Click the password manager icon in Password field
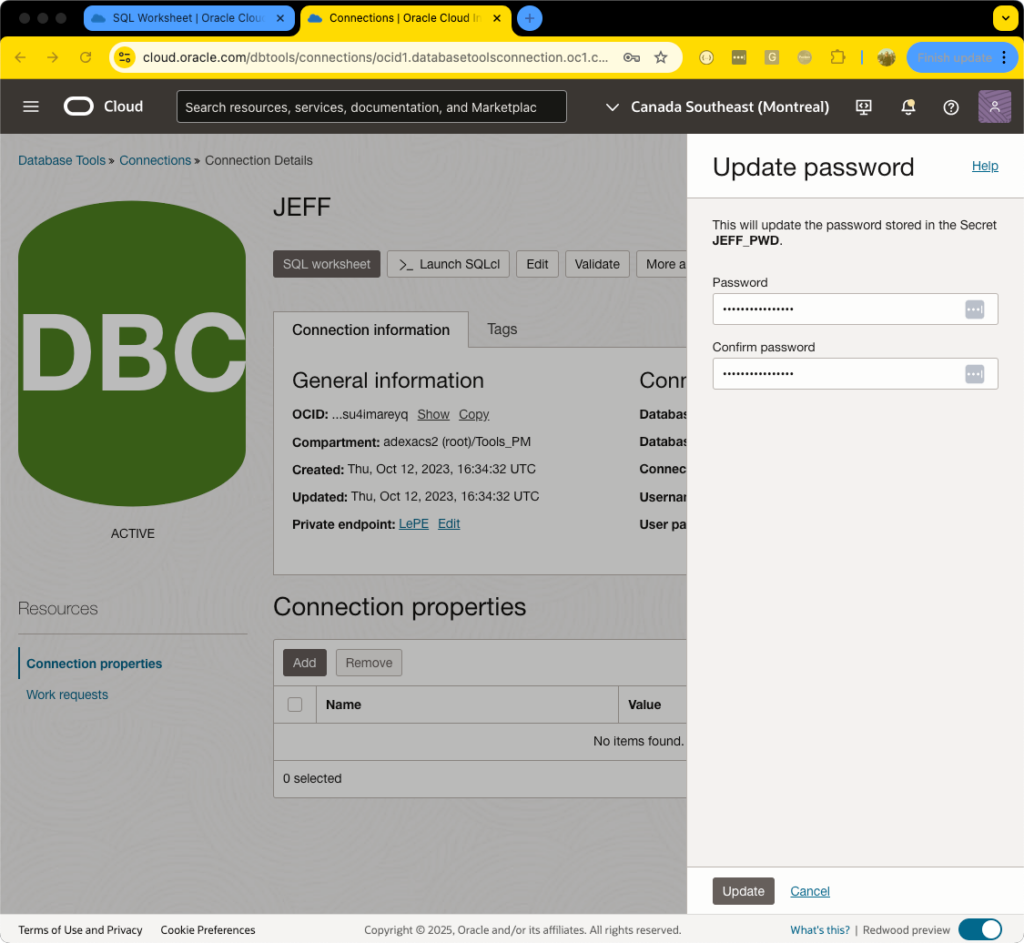The image size is (1024, 943). [x=974, y=309]
